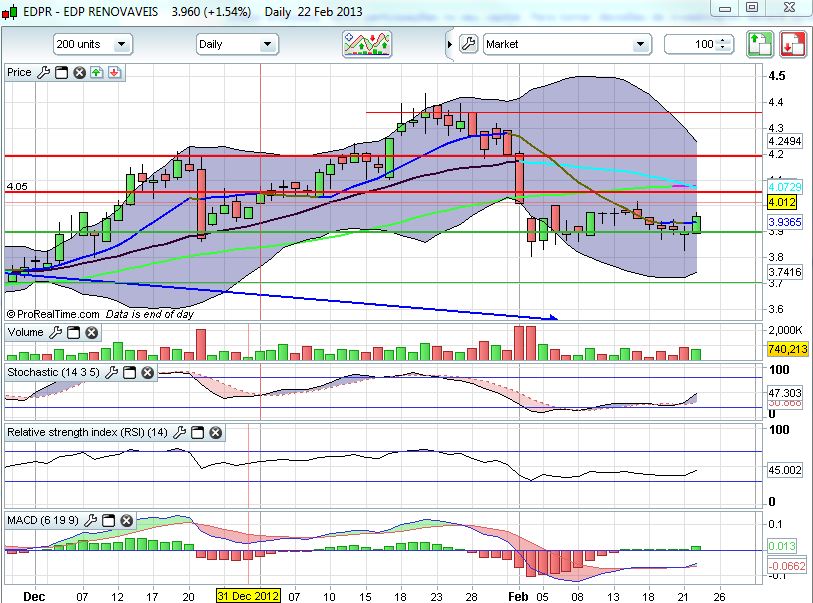Close the MACD indicator panel
Screen dimensions: 813x603
tap(127, 521)
